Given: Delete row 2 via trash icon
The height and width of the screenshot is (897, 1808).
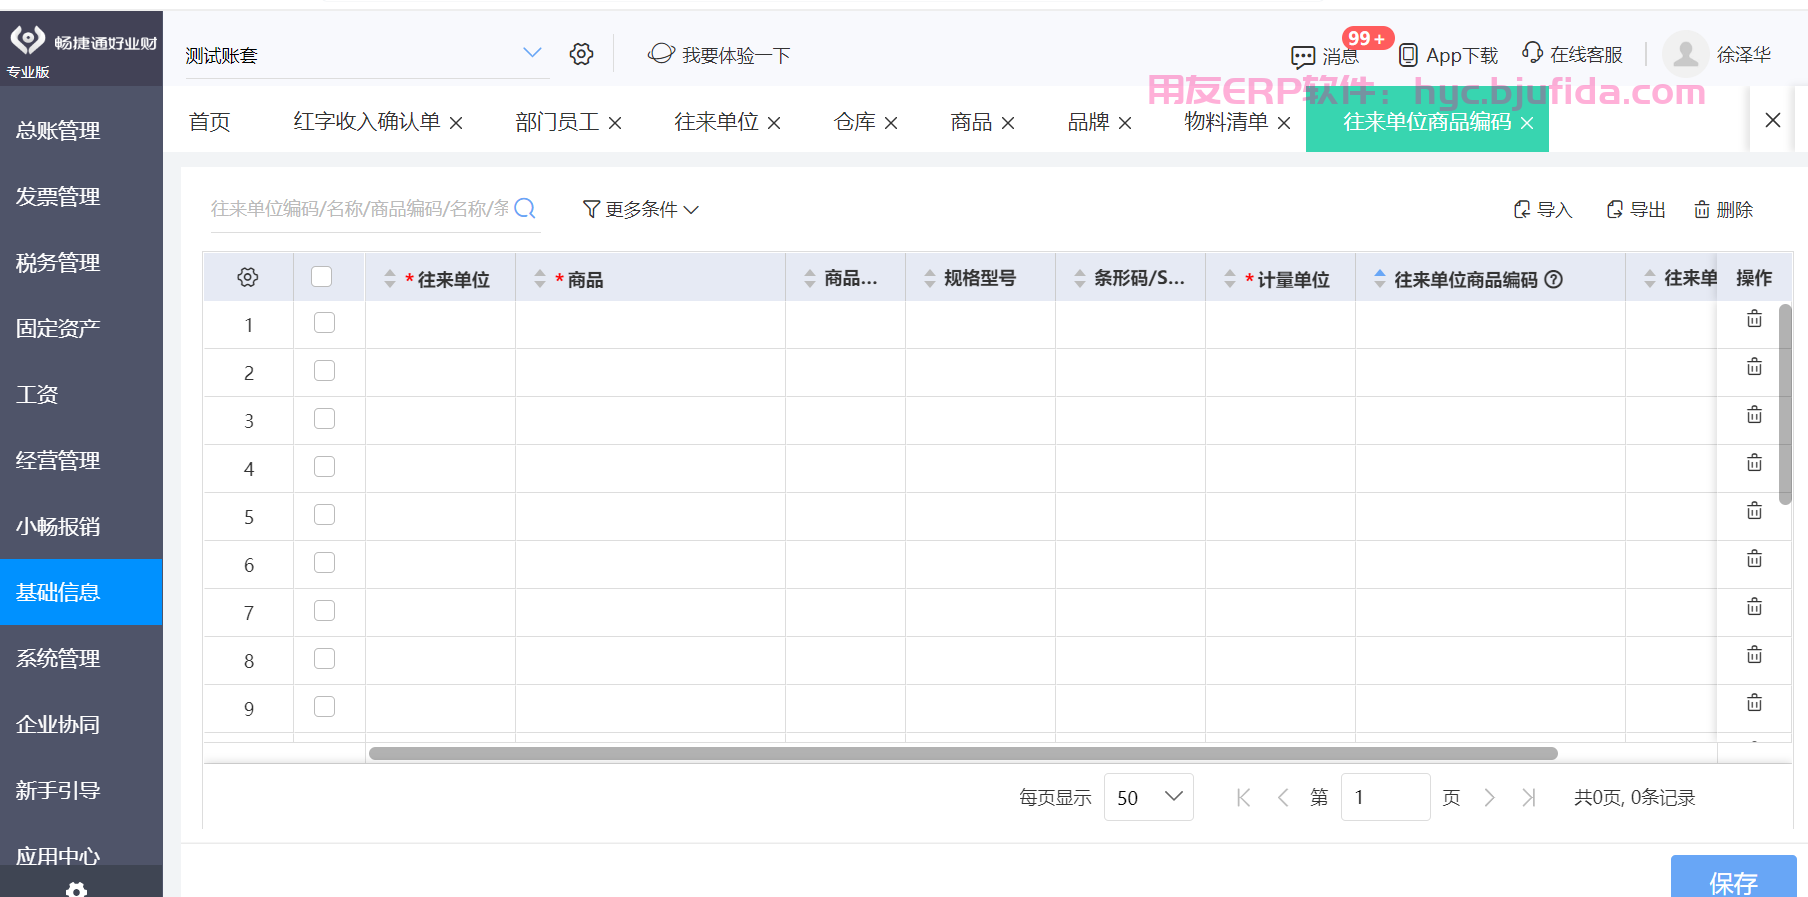Looking at the screenshot, I should pyautogui.click(x=1754, y=367).
